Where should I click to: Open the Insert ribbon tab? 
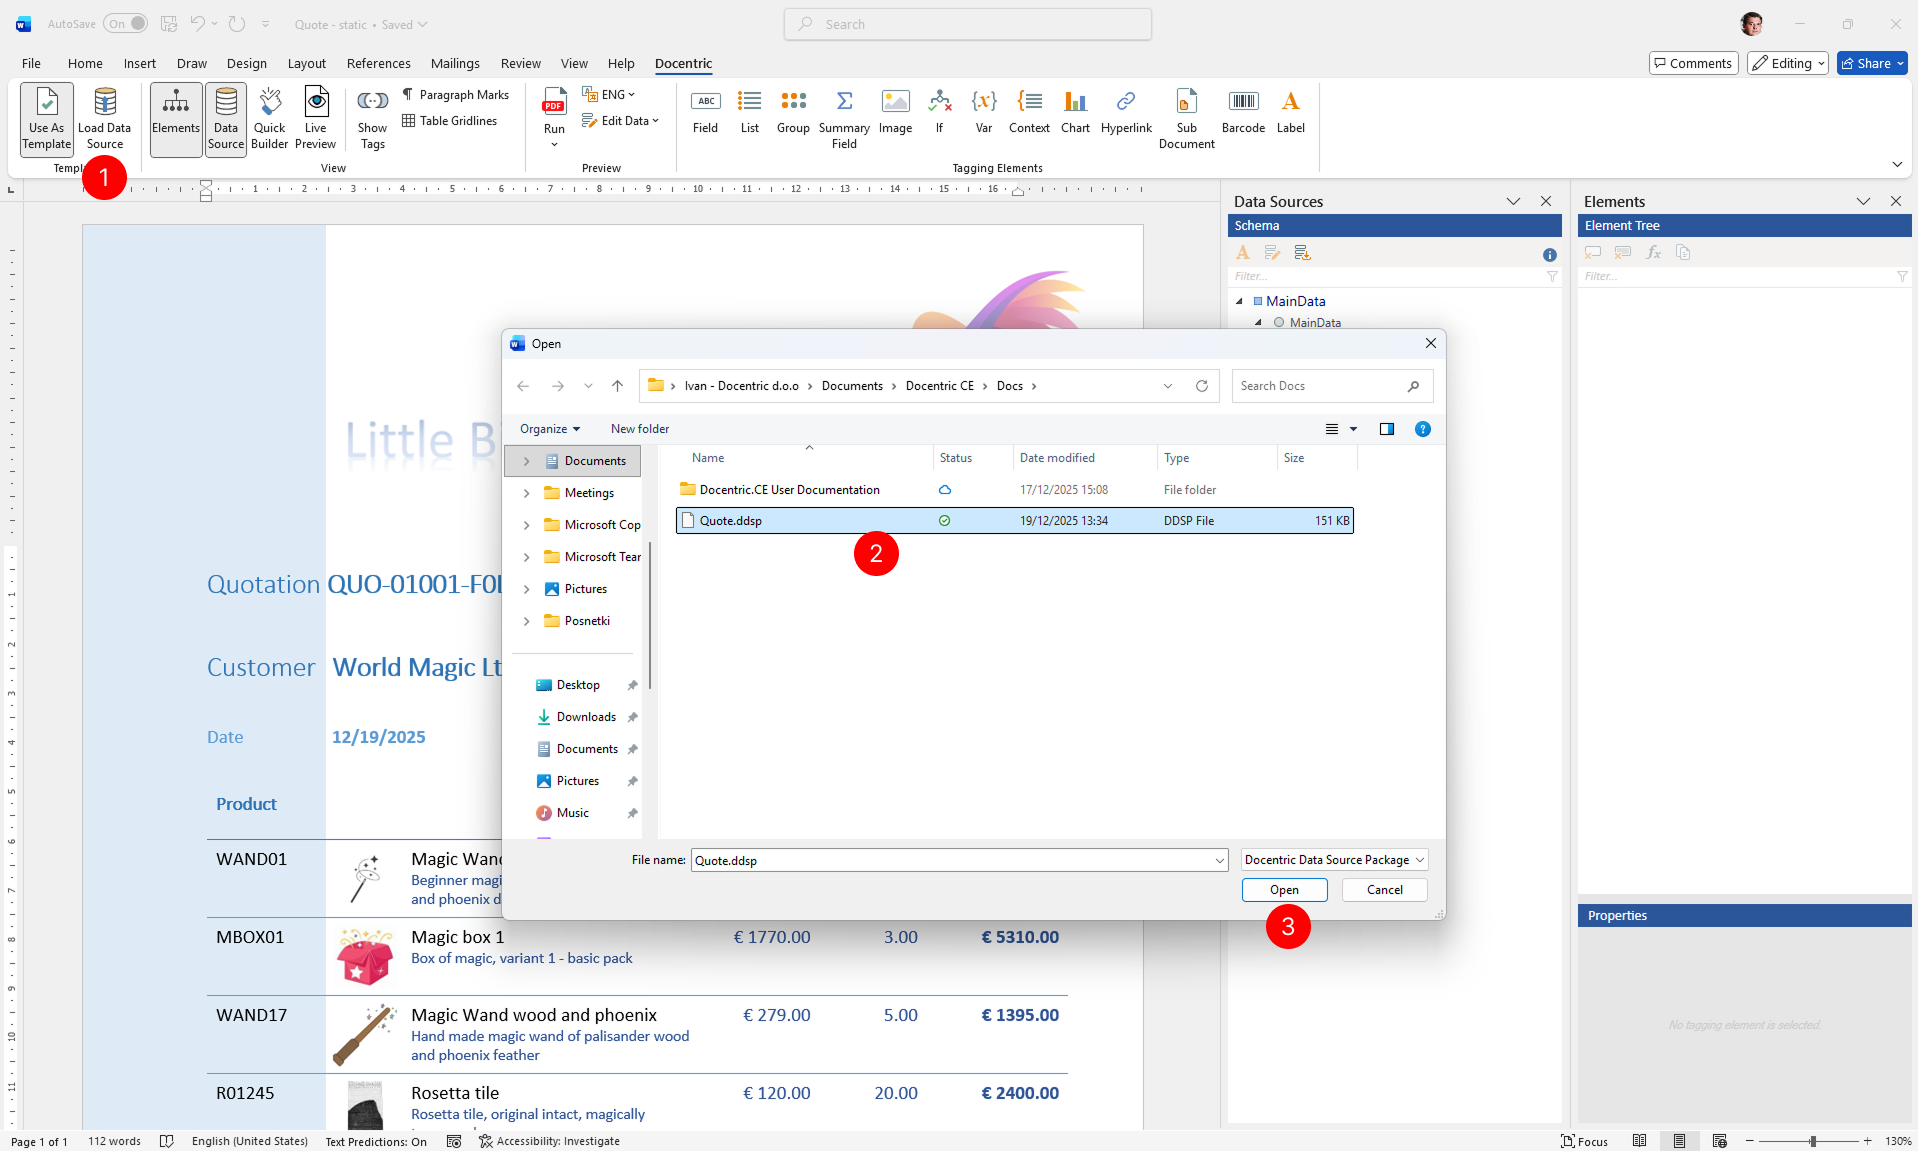[x=139, y=63]
